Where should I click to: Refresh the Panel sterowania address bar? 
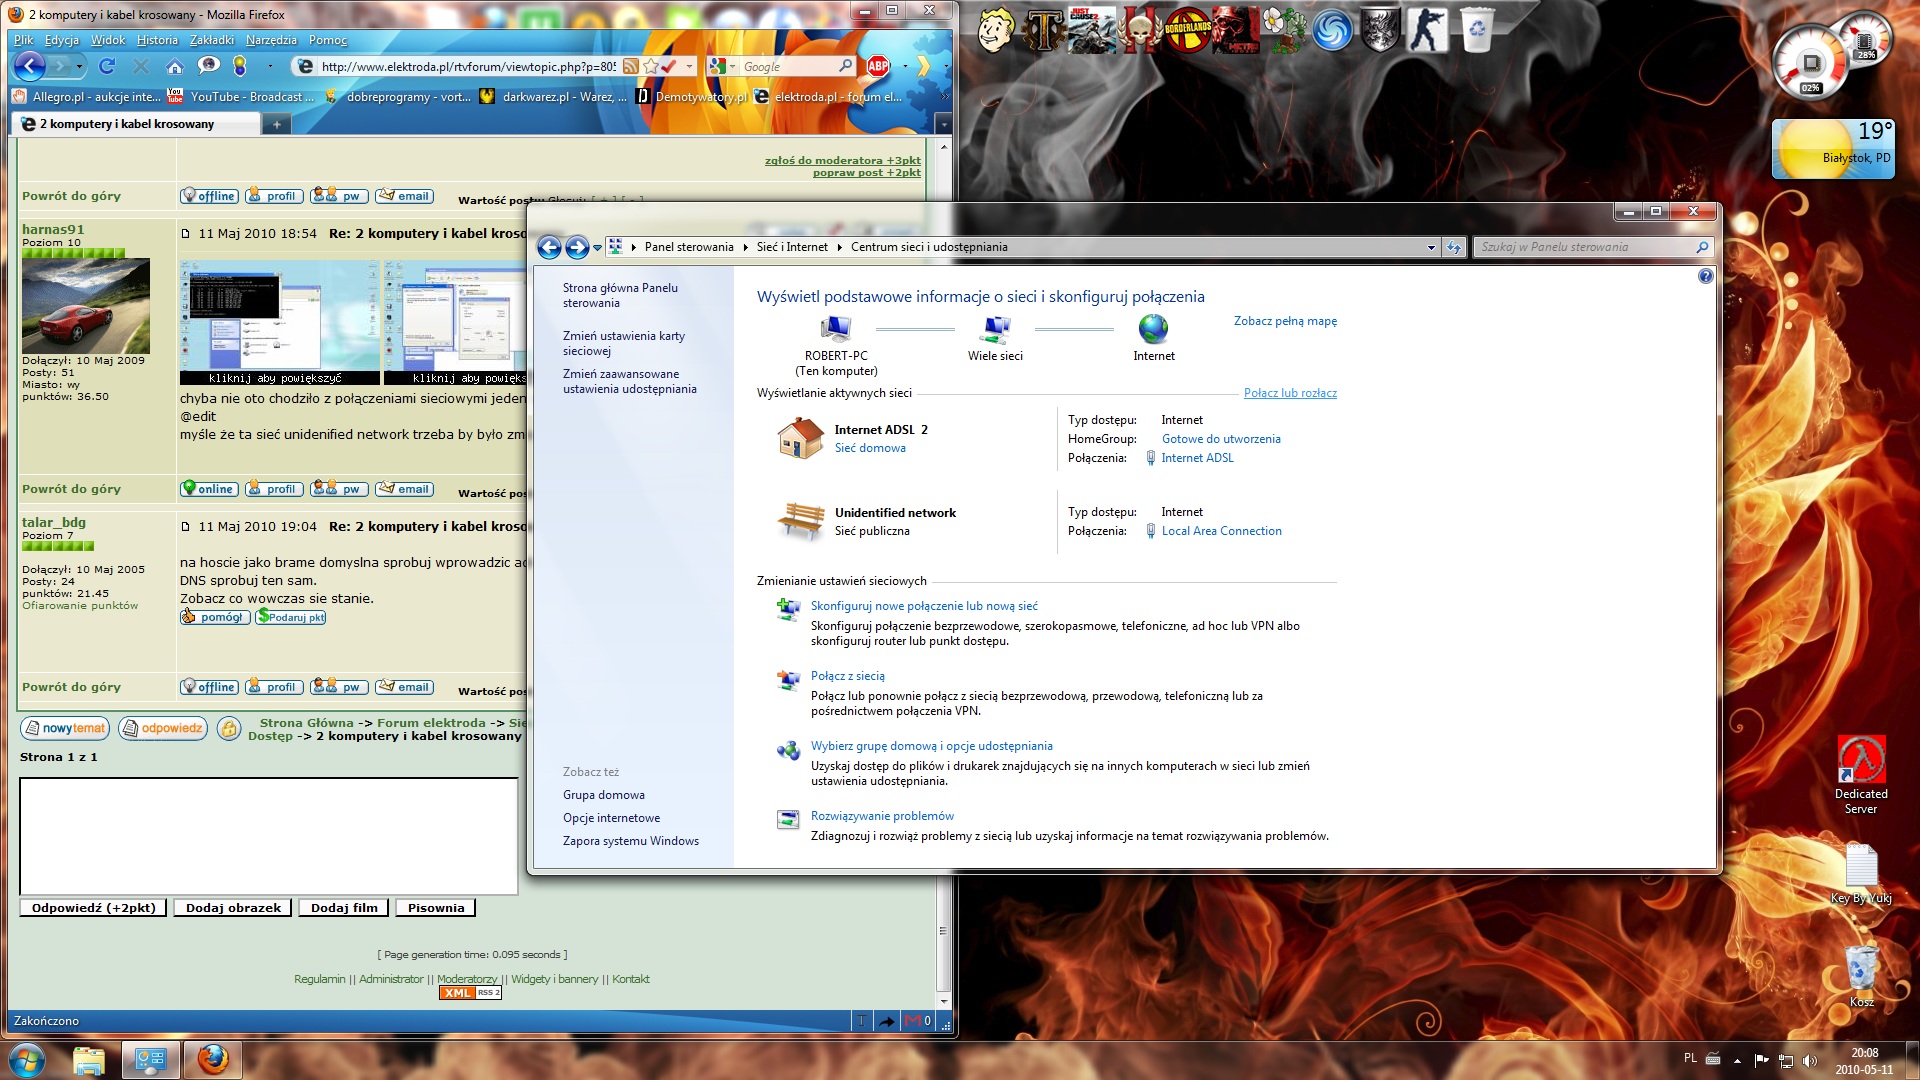[x=1454, y=247]
